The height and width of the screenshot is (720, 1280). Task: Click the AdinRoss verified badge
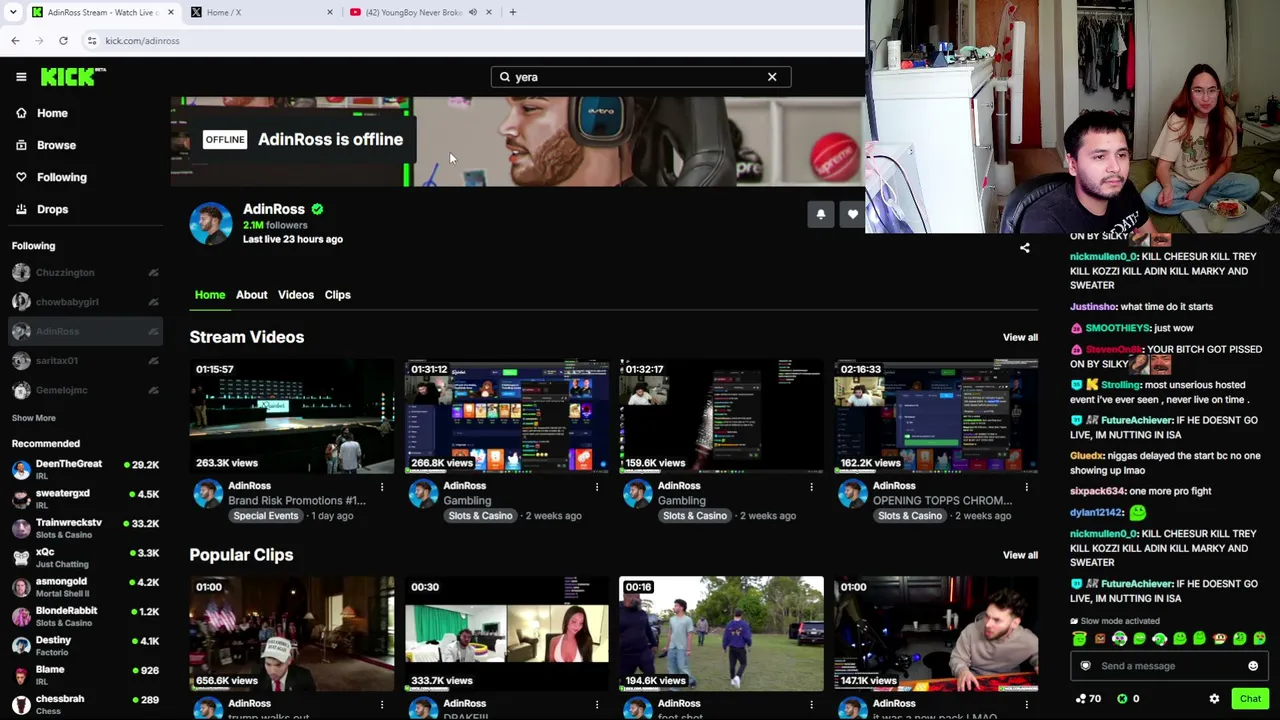point(317,209)
